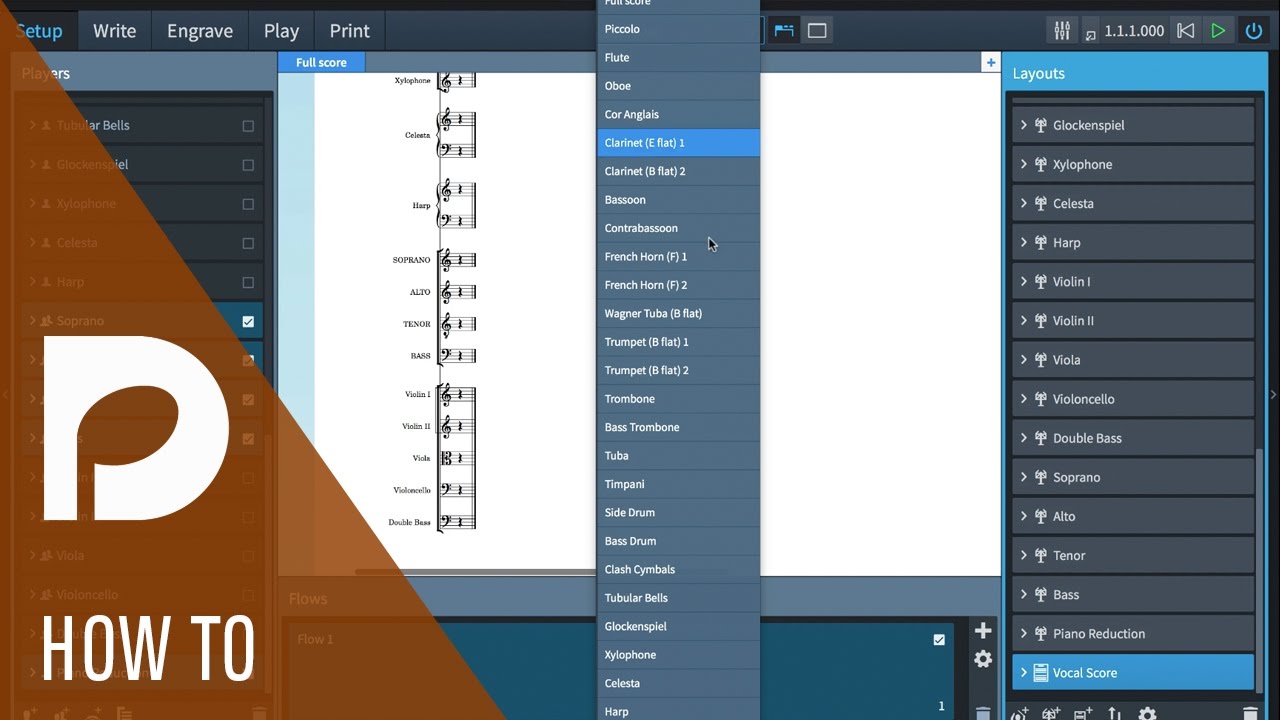Choose Contrabassoon from the layout list

(679, 228)
